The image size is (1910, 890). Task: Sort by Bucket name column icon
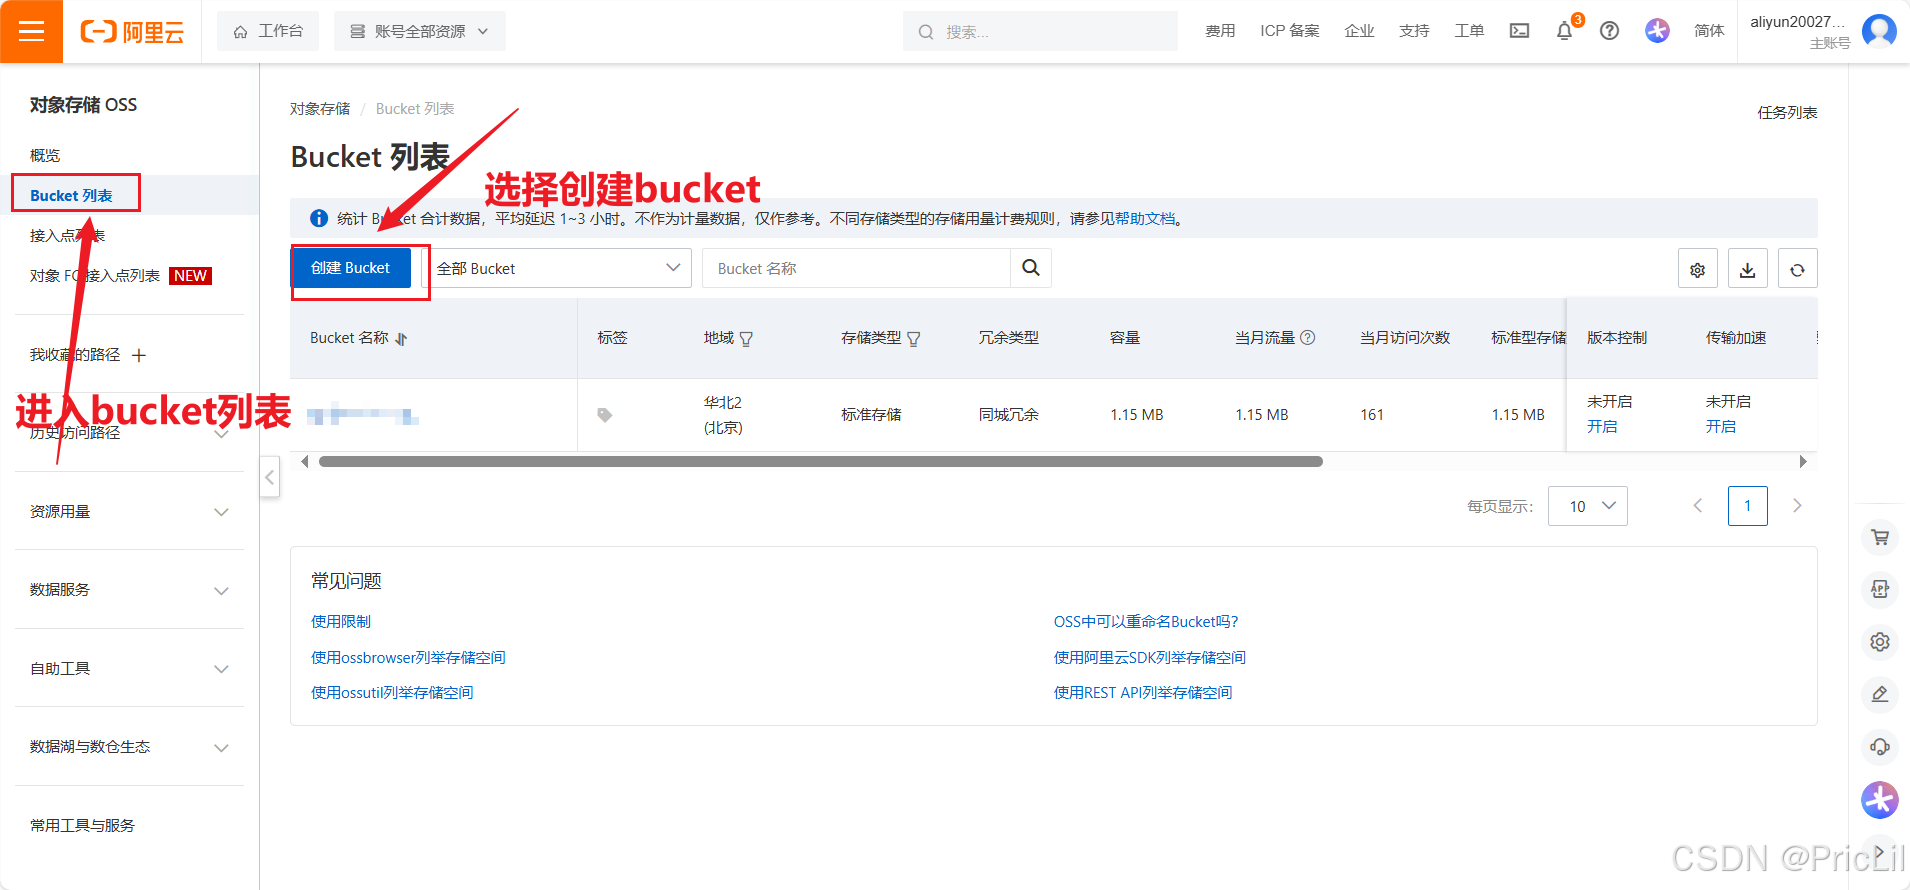click(x=401, y=339)
